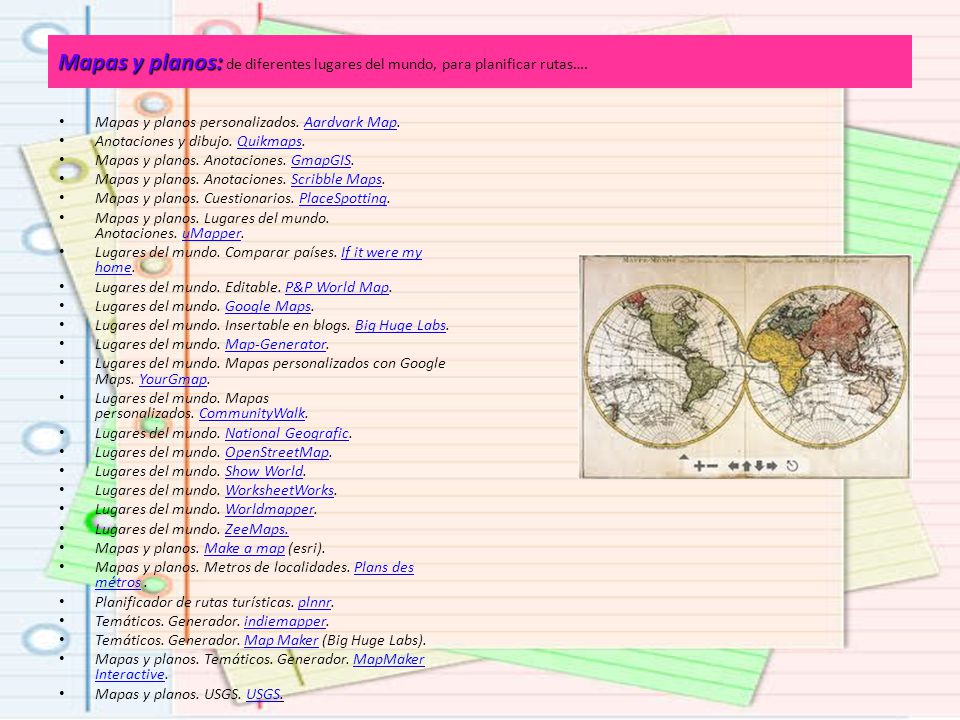Screen dimensions: 960x720
Task: Select text 'Mapas y planos. Cuestionarios.'
Action: pos(195,198)
